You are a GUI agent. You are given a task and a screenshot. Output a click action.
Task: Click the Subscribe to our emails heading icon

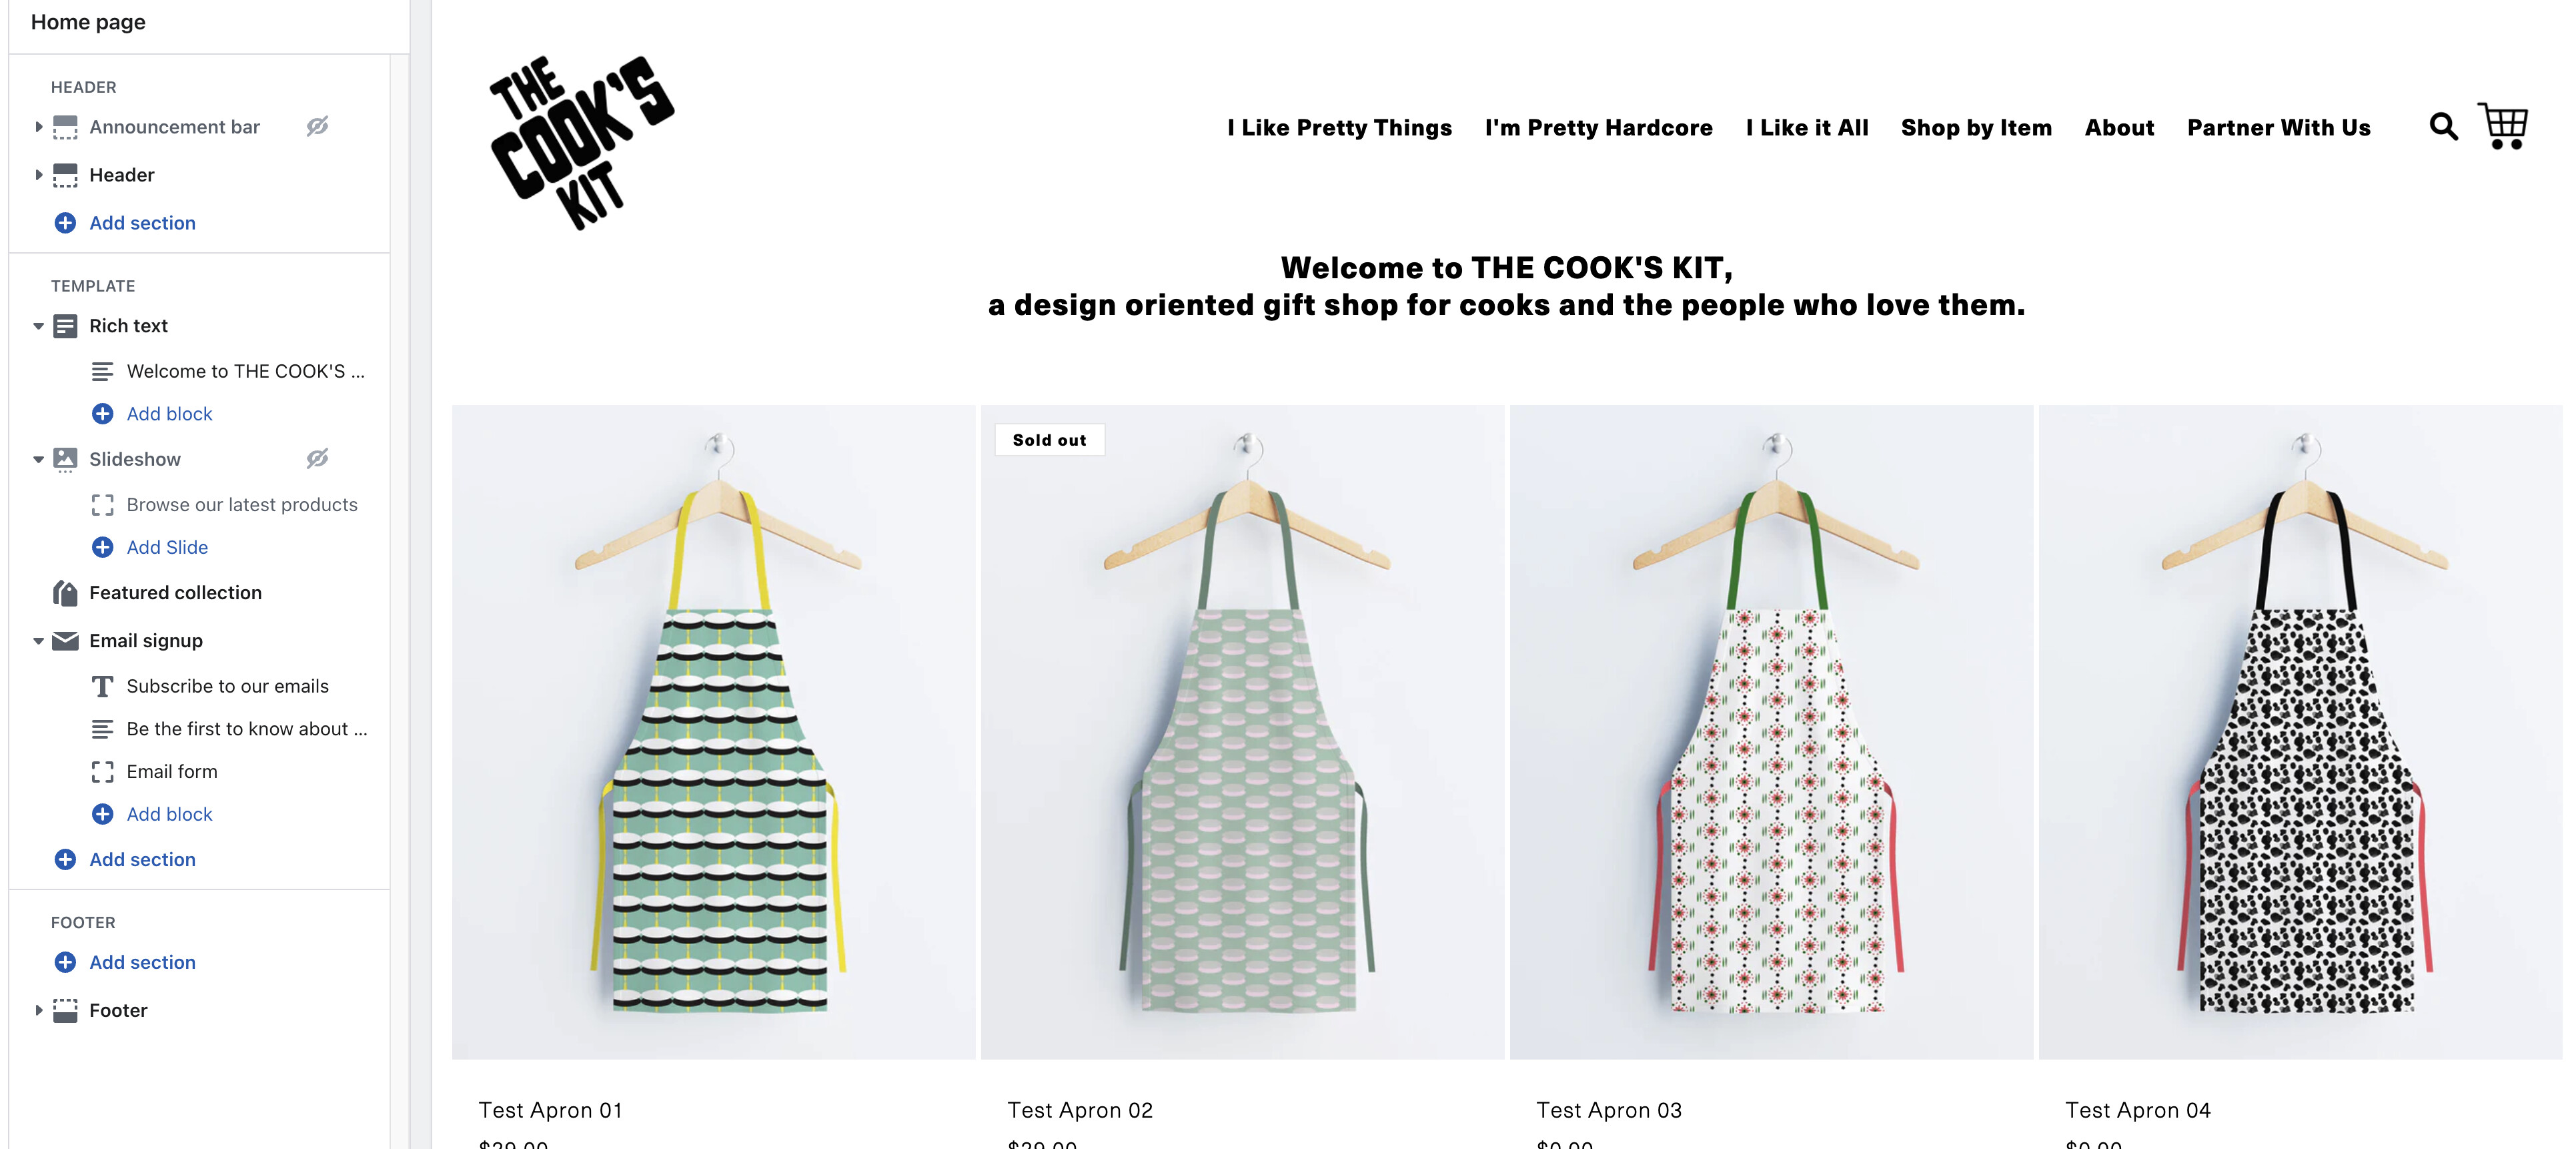(102, 687)
